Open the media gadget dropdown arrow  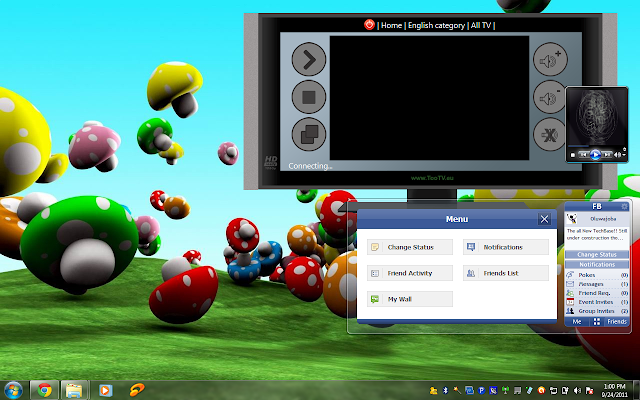[624, 156]
